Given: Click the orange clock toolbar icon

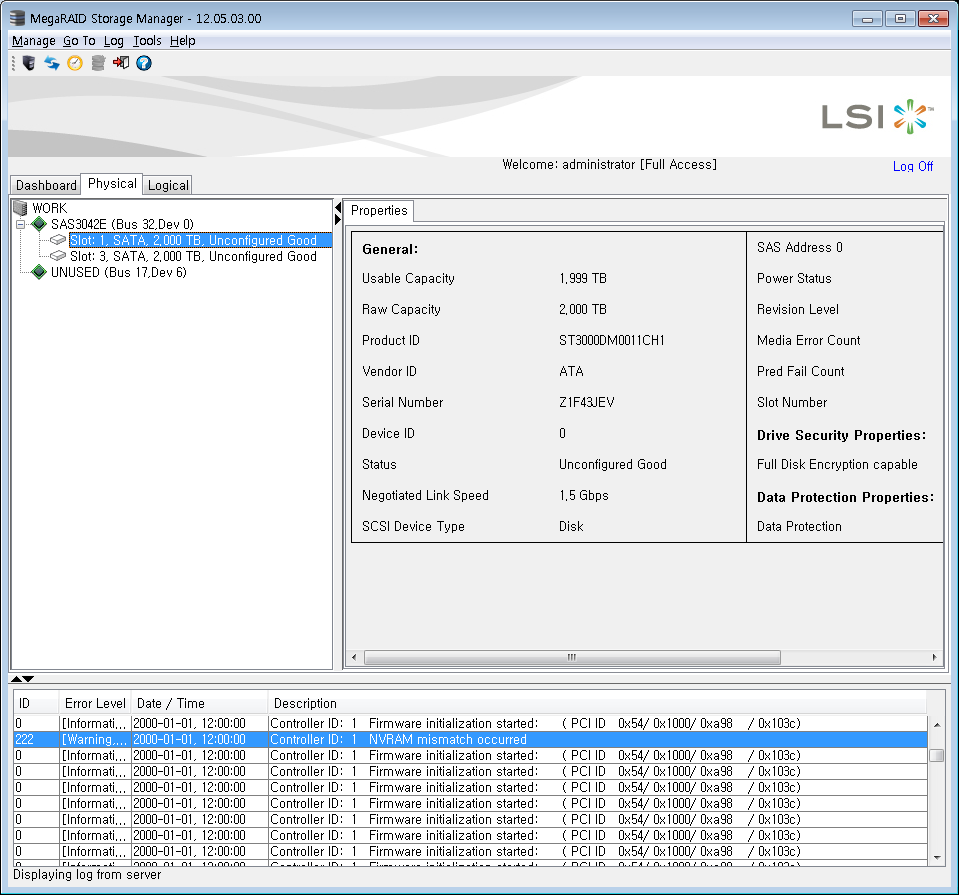Looking at the screenshot, I should coord(75,63).
